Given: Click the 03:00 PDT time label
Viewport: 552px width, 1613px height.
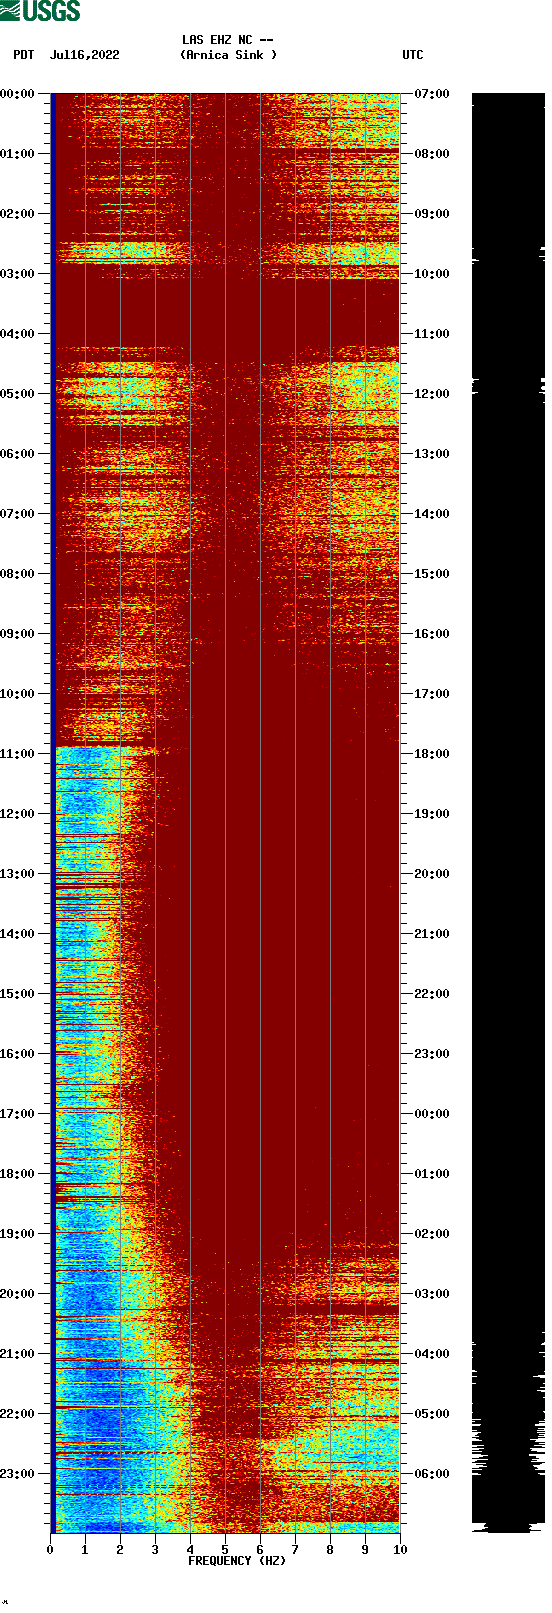Looking at the screenshot, I should click(18, 273).
